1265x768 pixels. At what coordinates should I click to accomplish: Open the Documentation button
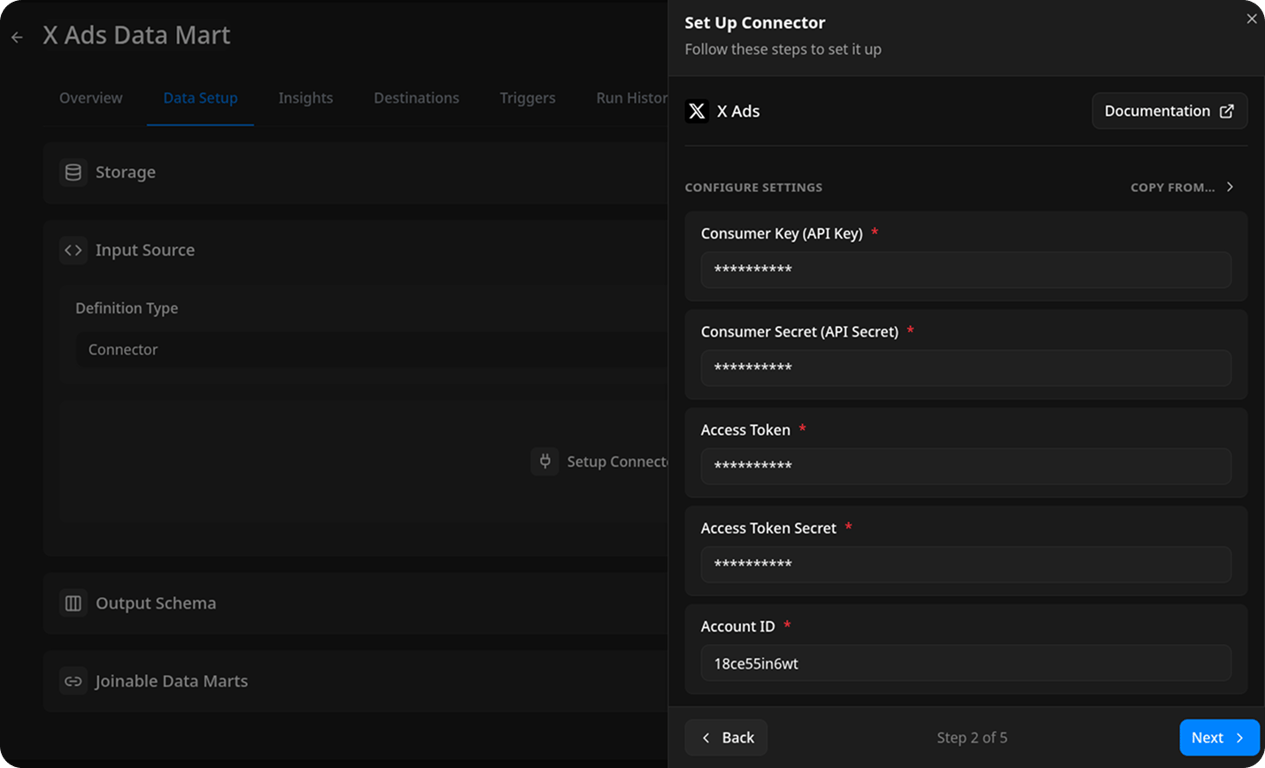(x=1169, y=111)
